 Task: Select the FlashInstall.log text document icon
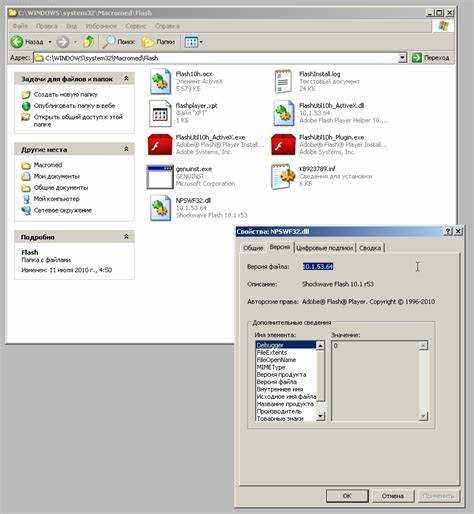[283, 81]
